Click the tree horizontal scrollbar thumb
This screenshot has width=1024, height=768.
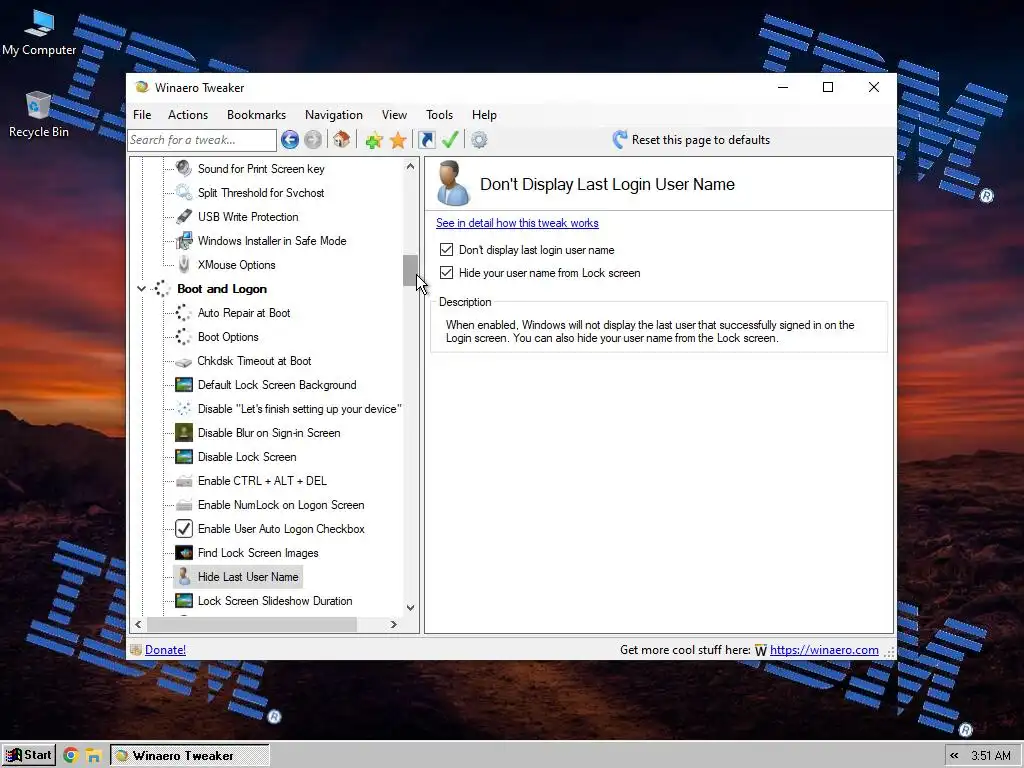pos(251,624)
